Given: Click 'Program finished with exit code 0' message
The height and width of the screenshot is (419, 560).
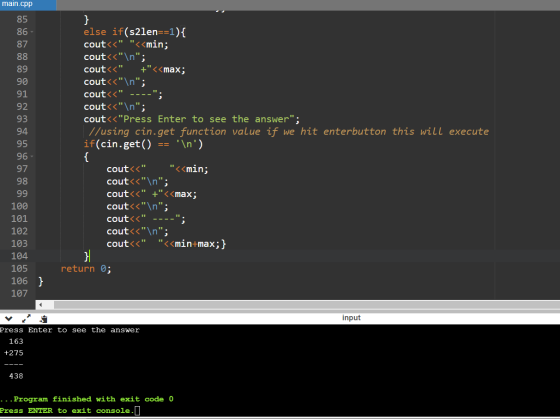Looking at the screenshot, I should click(87, 399).
